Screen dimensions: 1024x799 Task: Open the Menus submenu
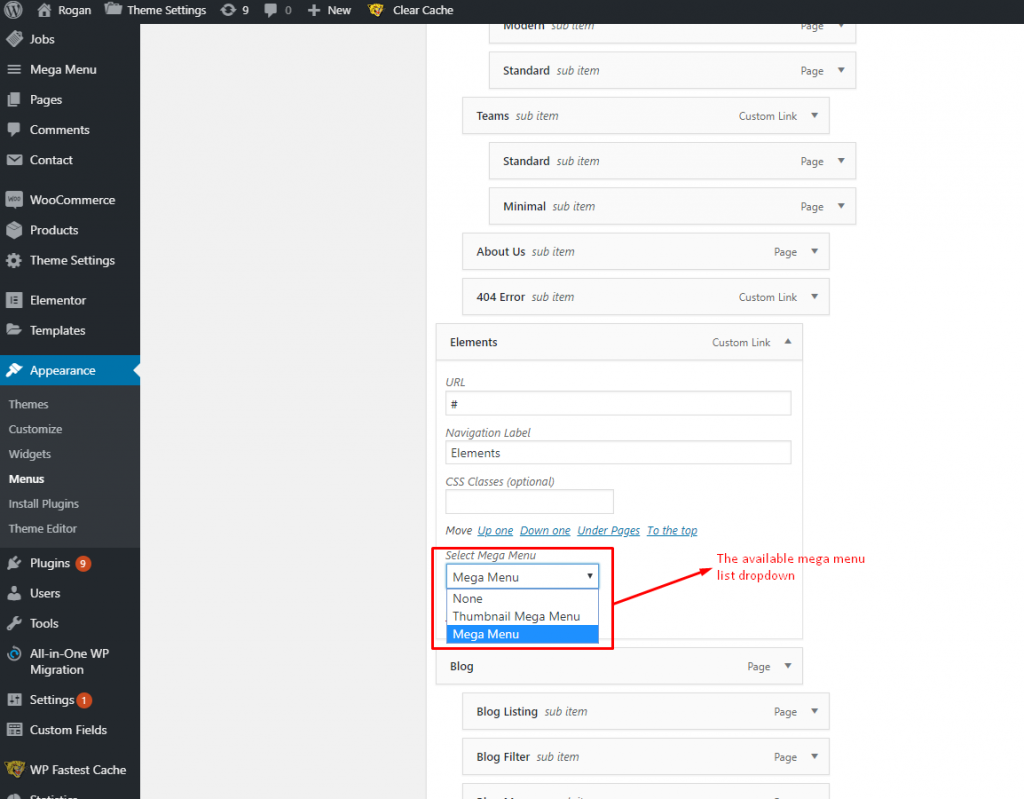tap(27, 479)
